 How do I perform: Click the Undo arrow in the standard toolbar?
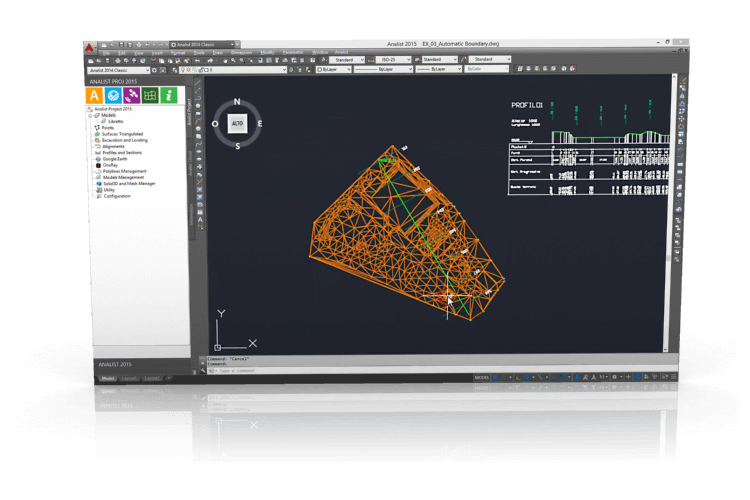[198, 61]
